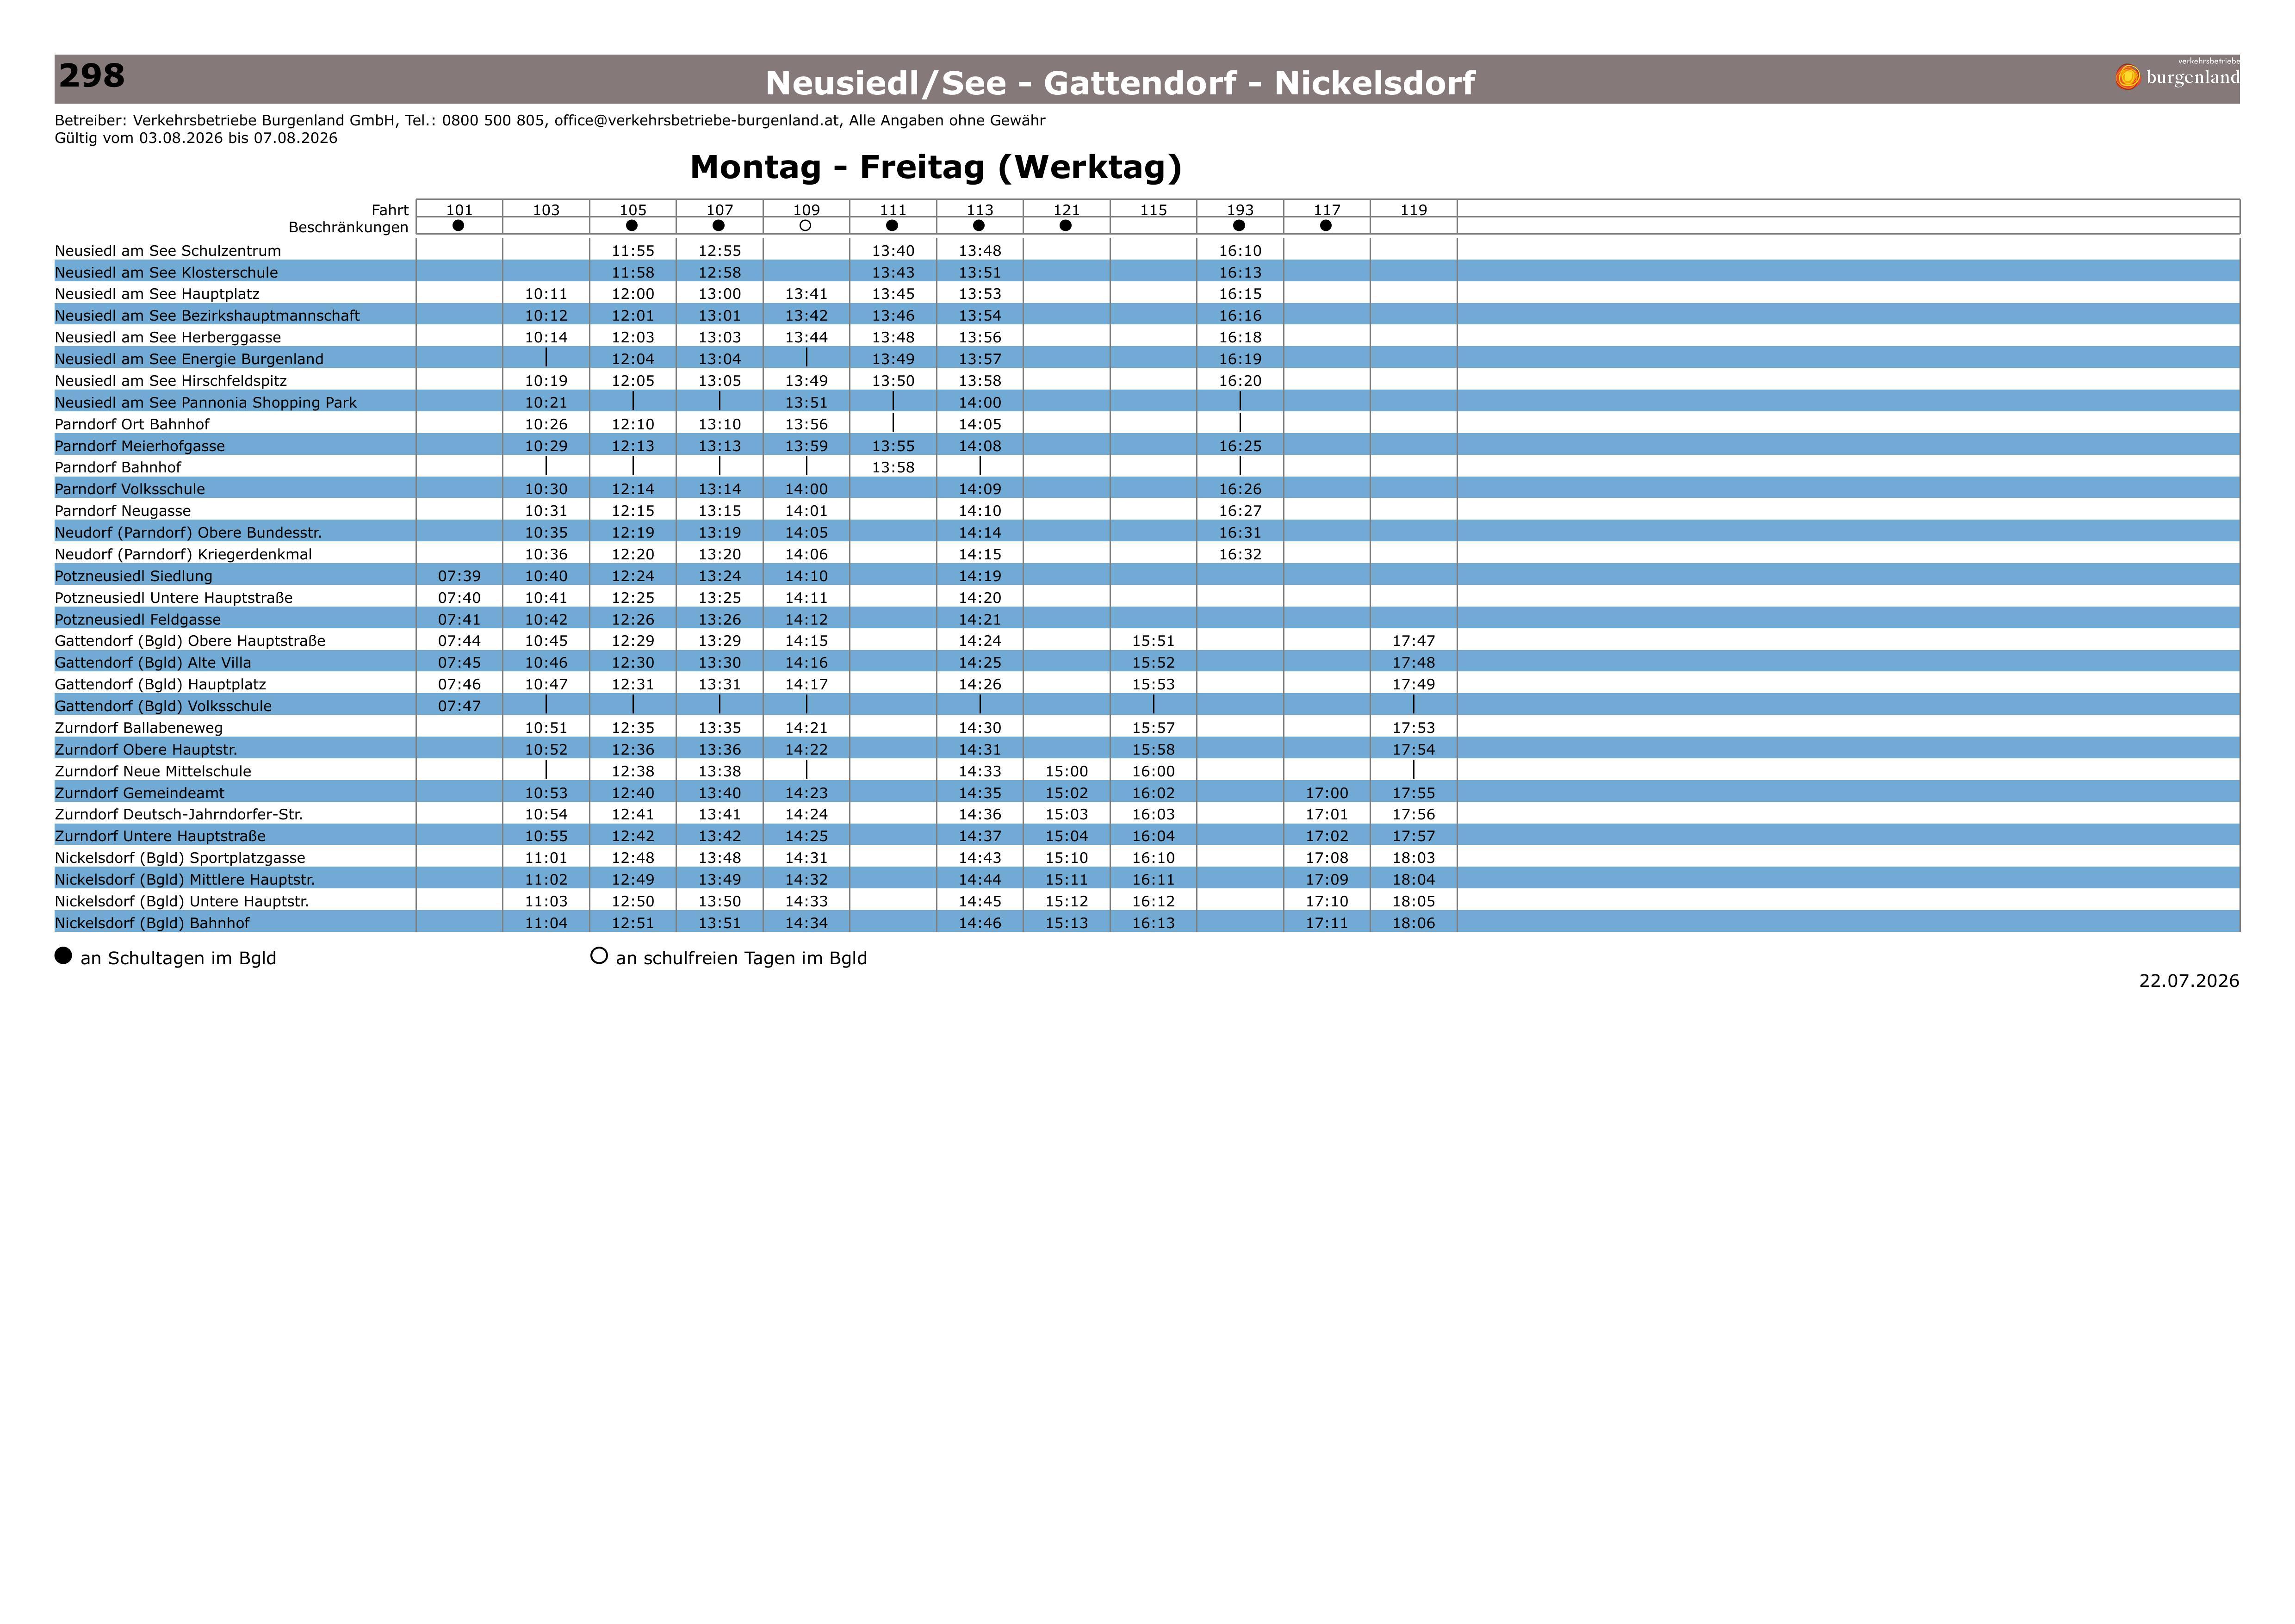Click the stop Zurndorf Deutsch-Jahrndorfer-Str.
2295x1624 pixels.
[179, 815]
